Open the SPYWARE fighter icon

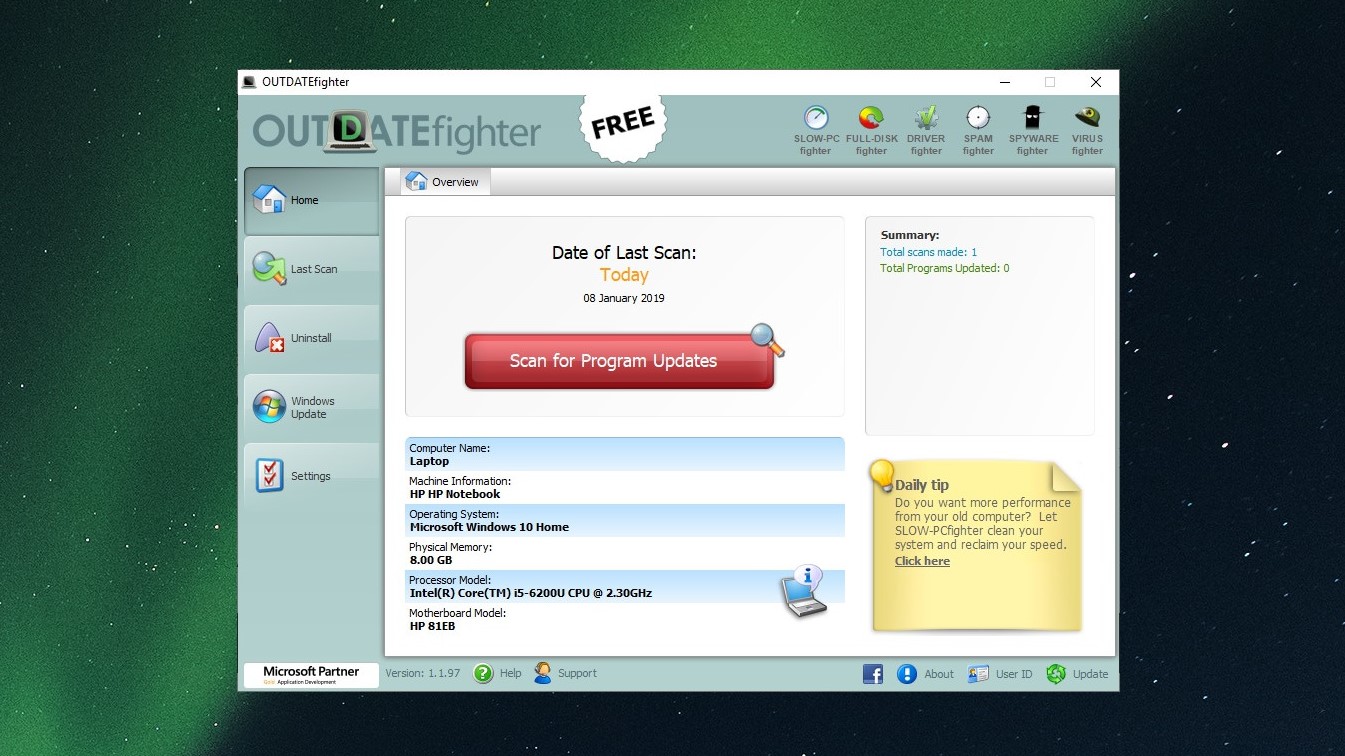[1033, 131]
